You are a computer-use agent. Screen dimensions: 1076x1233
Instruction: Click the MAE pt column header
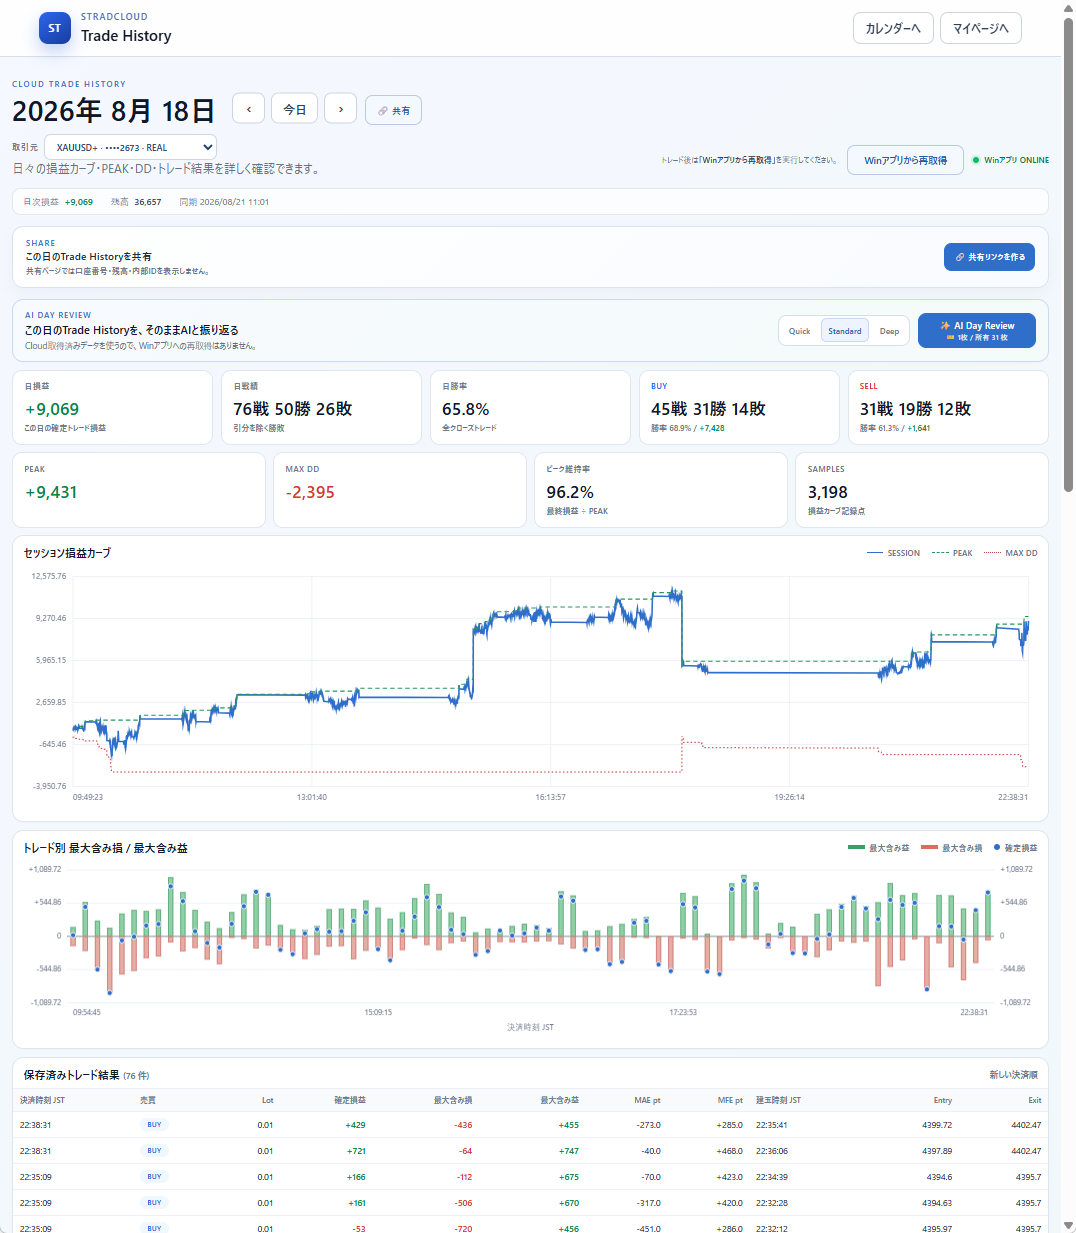647,1100
